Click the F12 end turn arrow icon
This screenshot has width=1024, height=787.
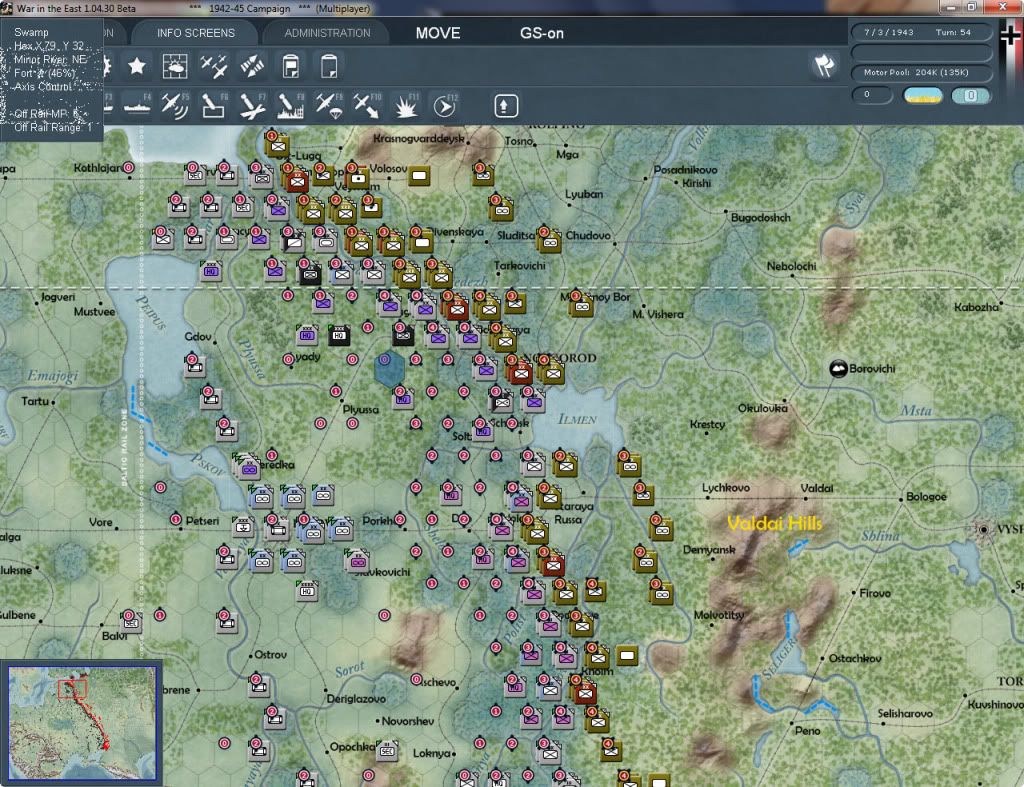coord(445,105)
